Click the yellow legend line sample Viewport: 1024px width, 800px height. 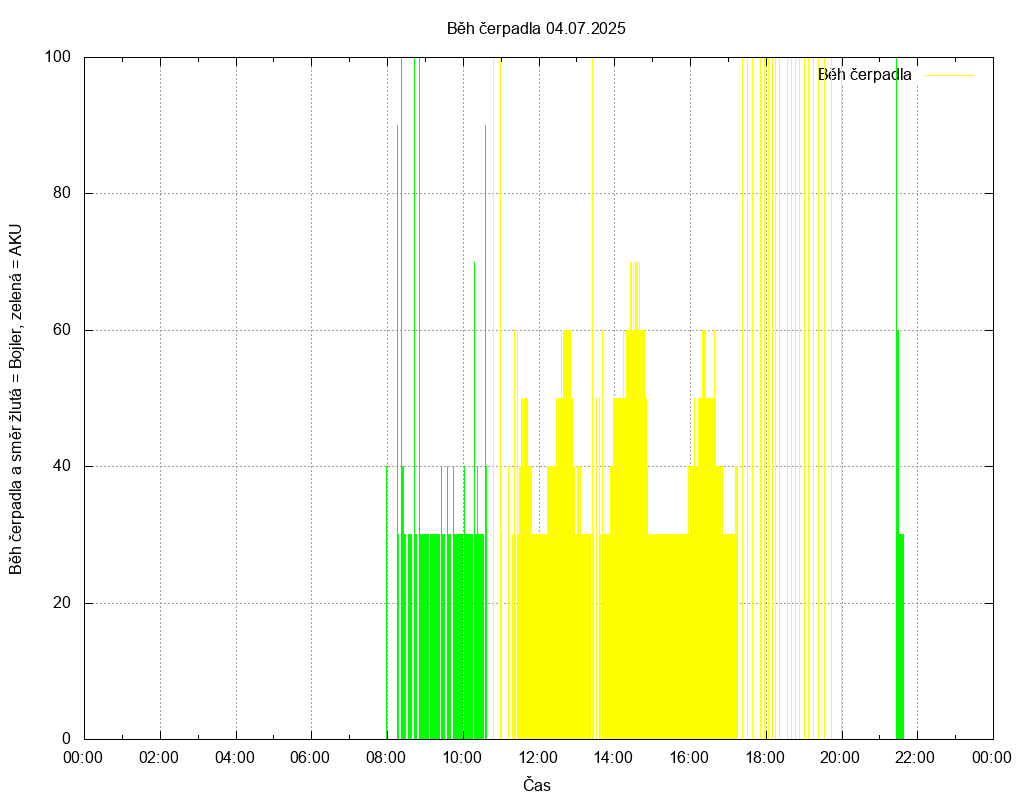pyautogui.click(x=950, y=75)
